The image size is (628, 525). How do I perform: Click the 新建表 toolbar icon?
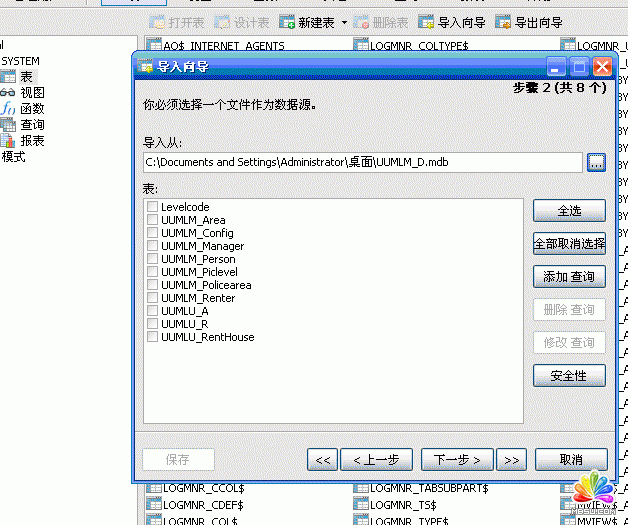pyautogui.click(x=287, y=21)
